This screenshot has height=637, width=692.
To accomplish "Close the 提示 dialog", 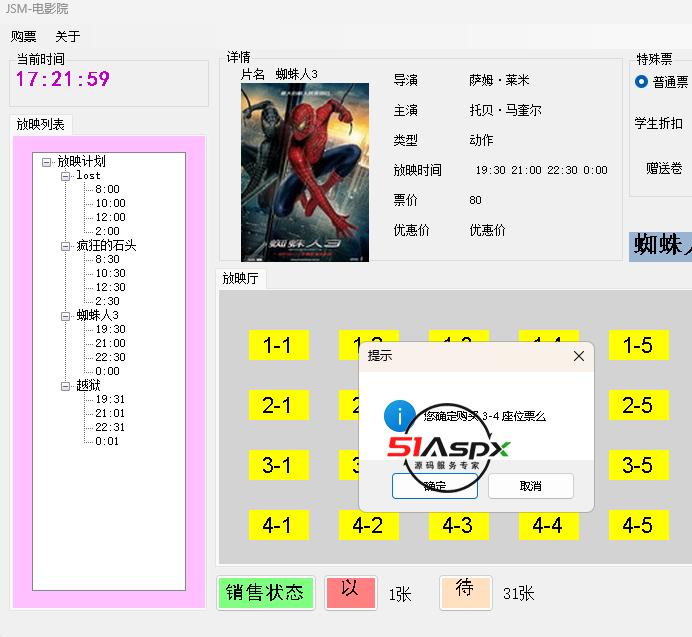I will point(579,356).
